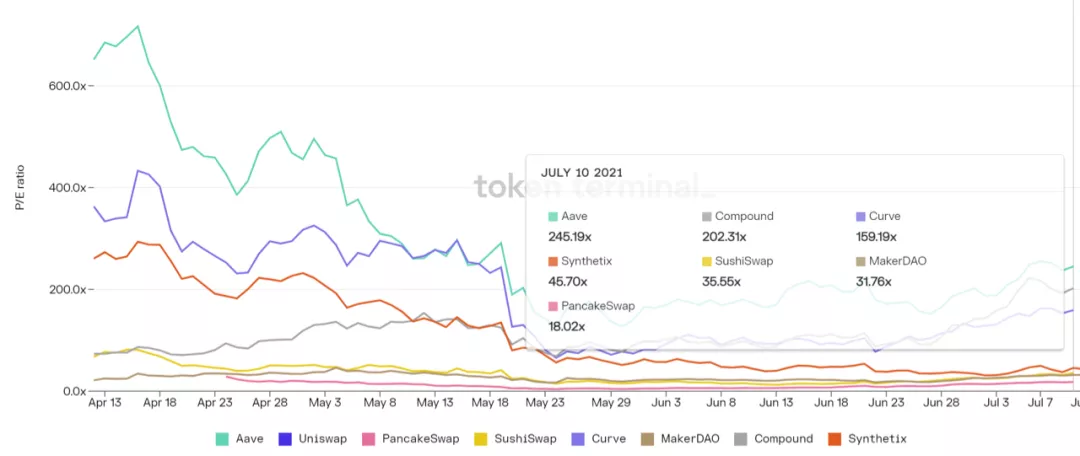Image resolution: width=1080 pixels, height=456 pixels.
Task: Toggle the Uniswap series legend label
Action: (322, 439)
